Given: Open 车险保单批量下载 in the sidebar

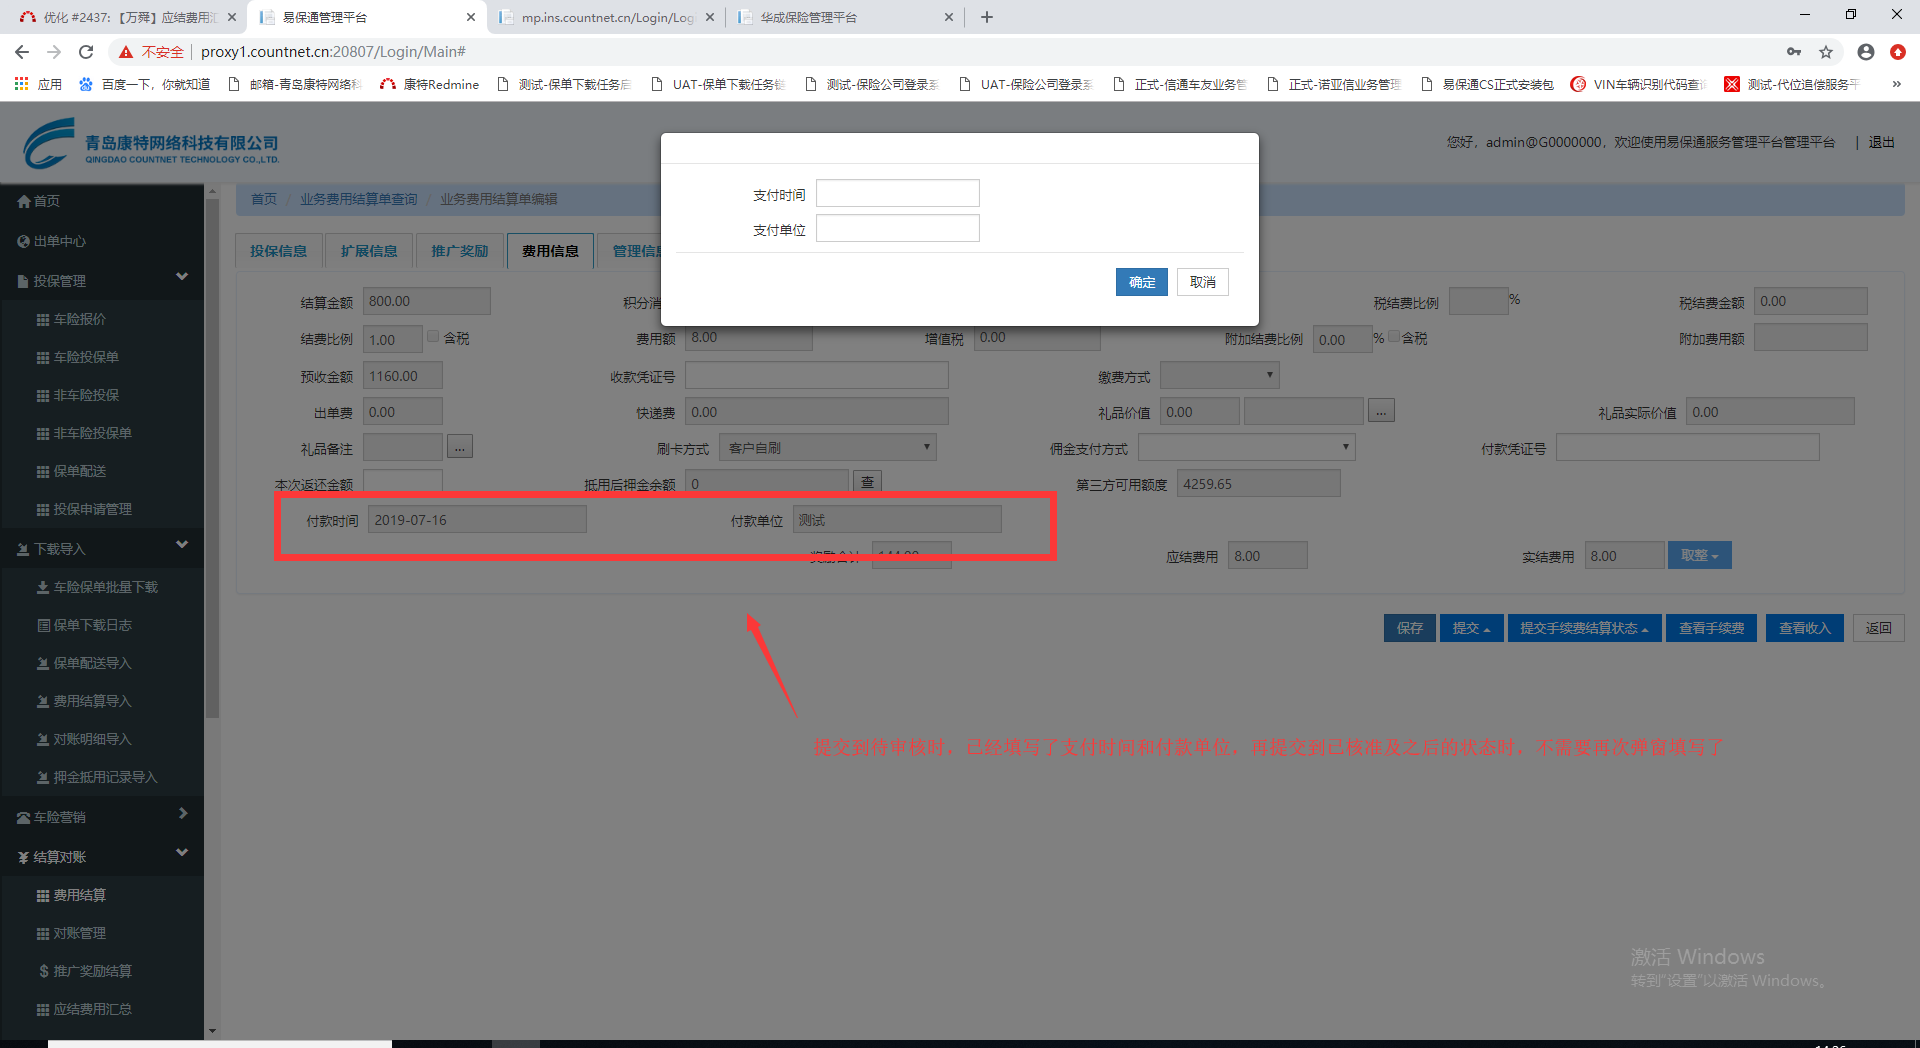Looking at the screenshot, I should coord(97,587).
